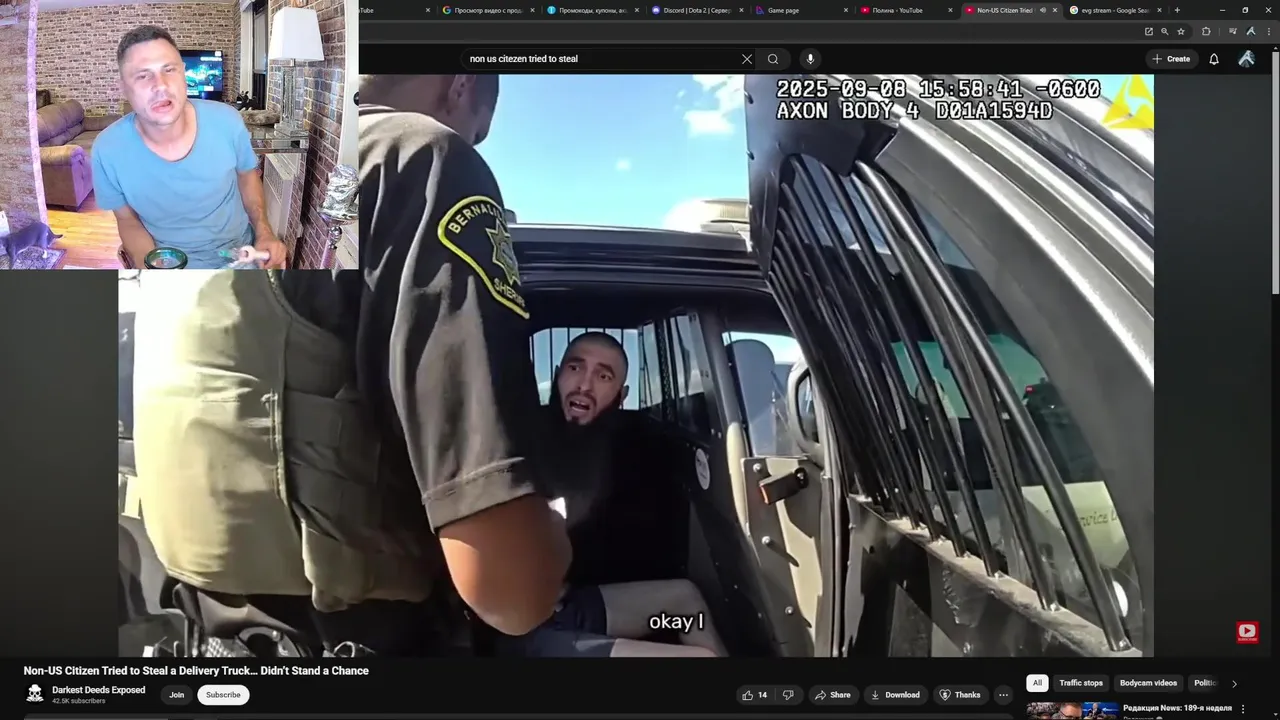
Task: Open browser zoom magnifier icon
Action: [1165, 31]
